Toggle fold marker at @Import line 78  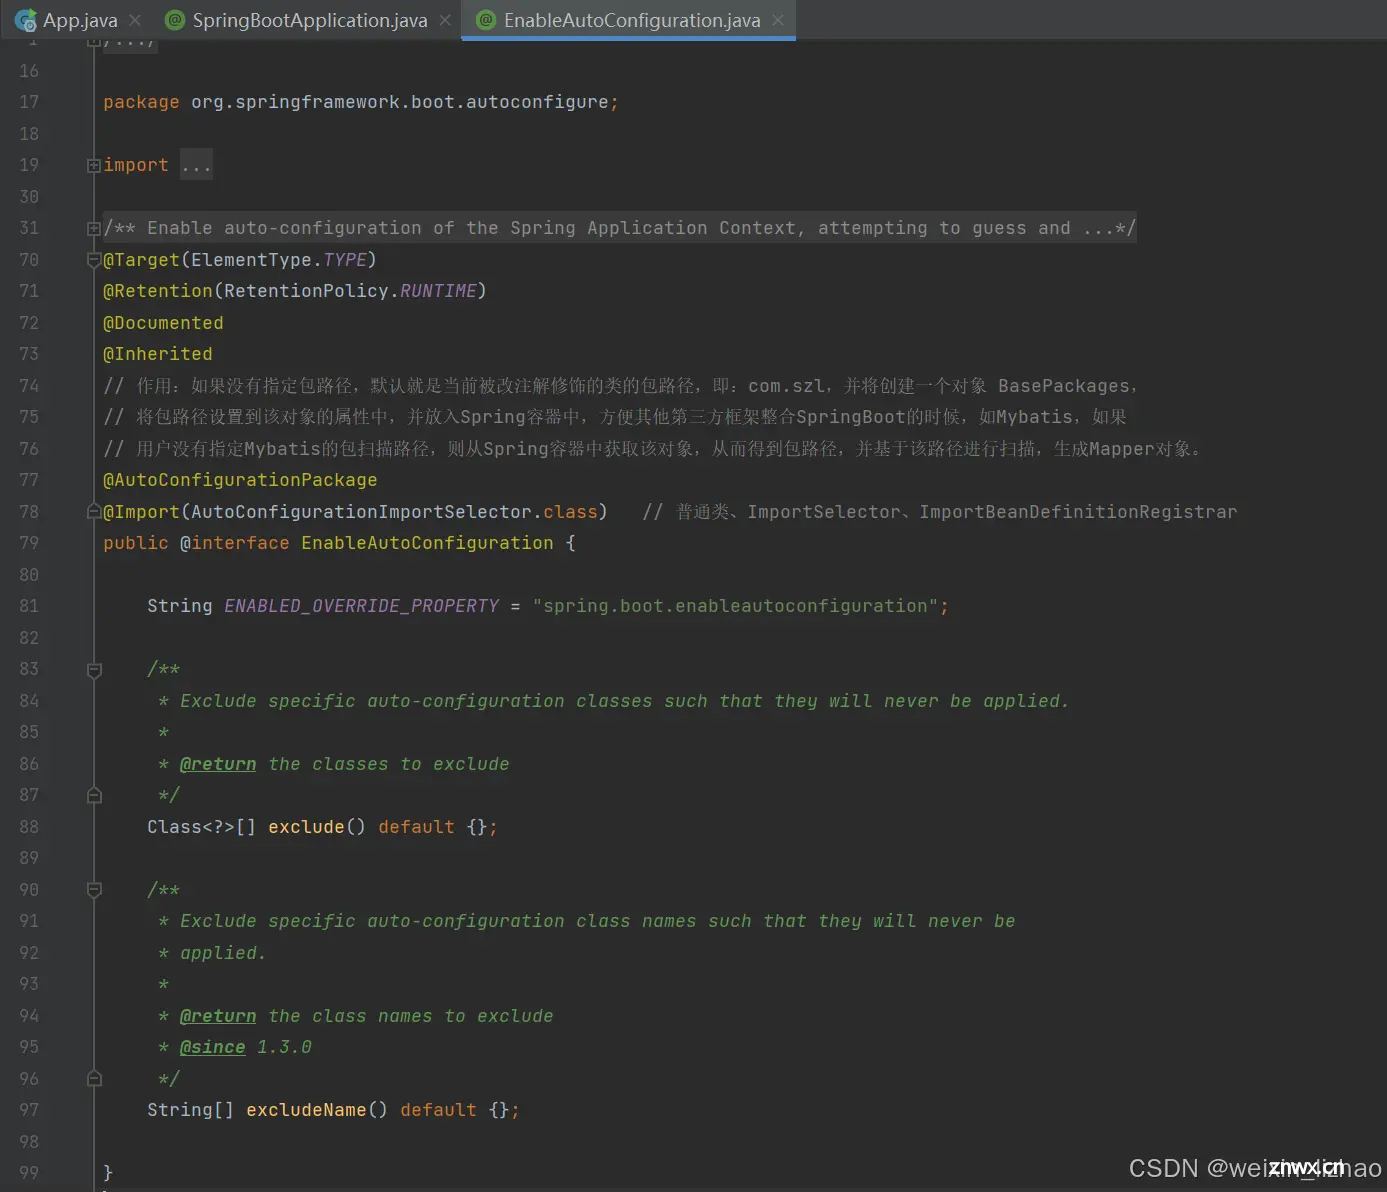coord(94,512)
